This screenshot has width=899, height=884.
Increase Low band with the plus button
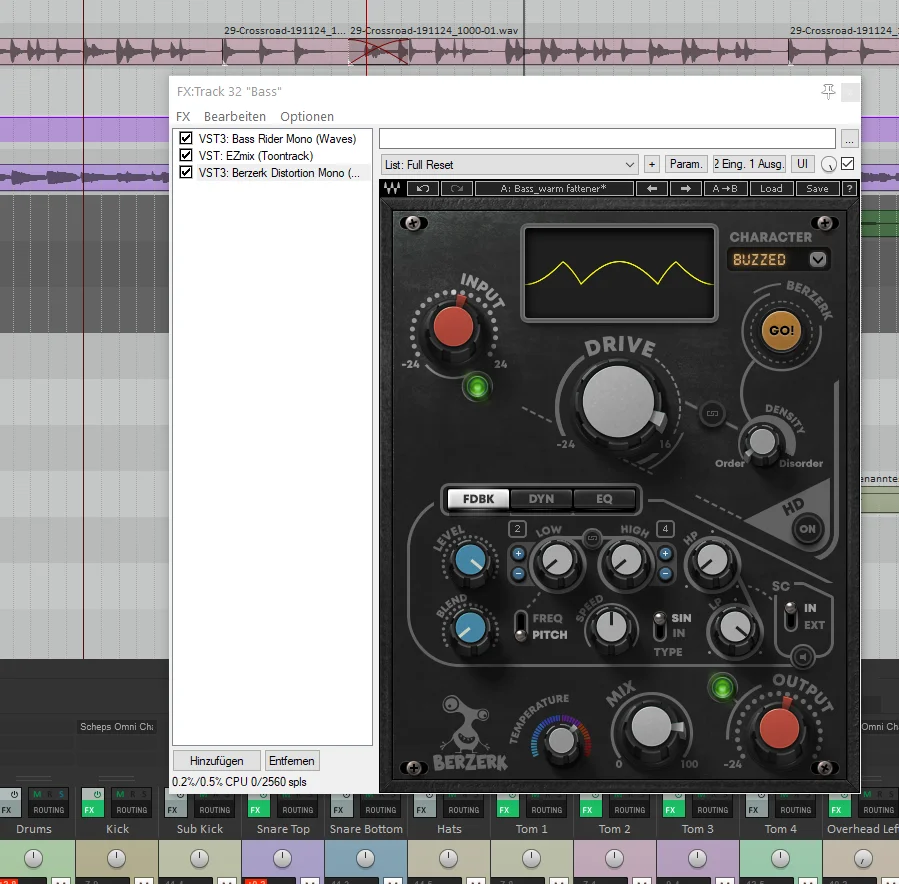click(518, 554)
